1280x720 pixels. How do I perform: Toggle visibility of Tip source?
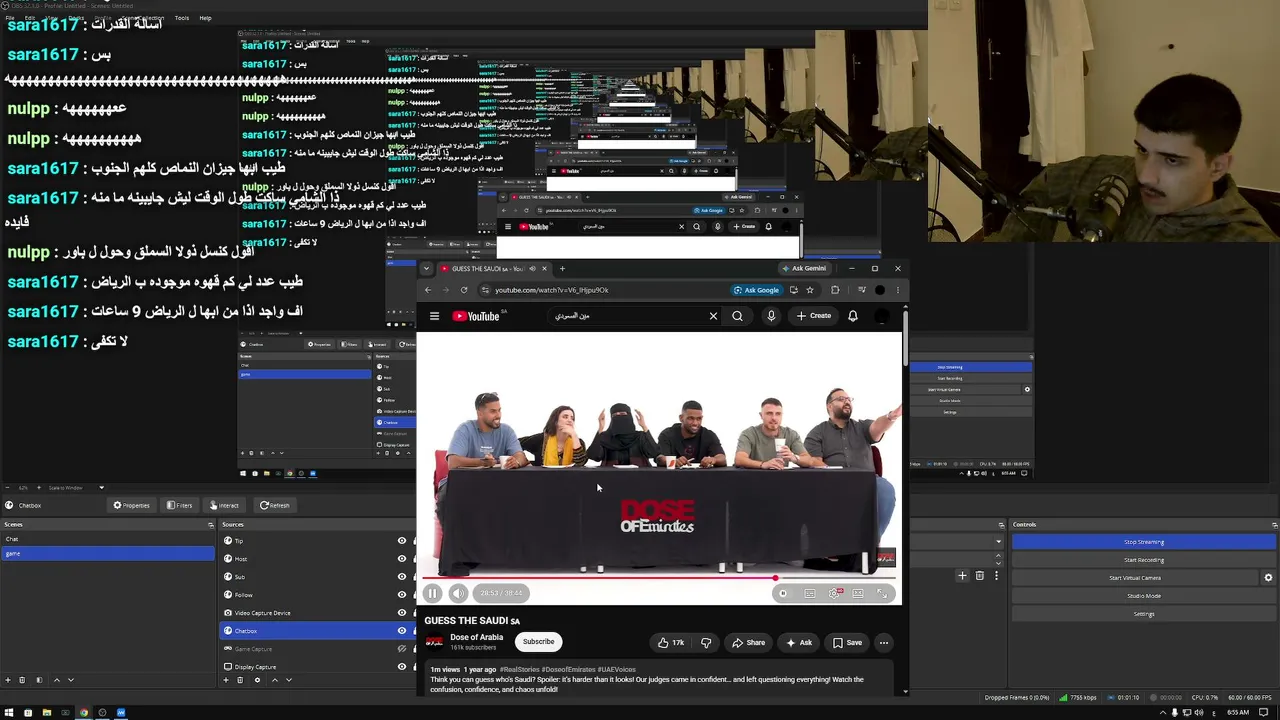coord(402,541)
